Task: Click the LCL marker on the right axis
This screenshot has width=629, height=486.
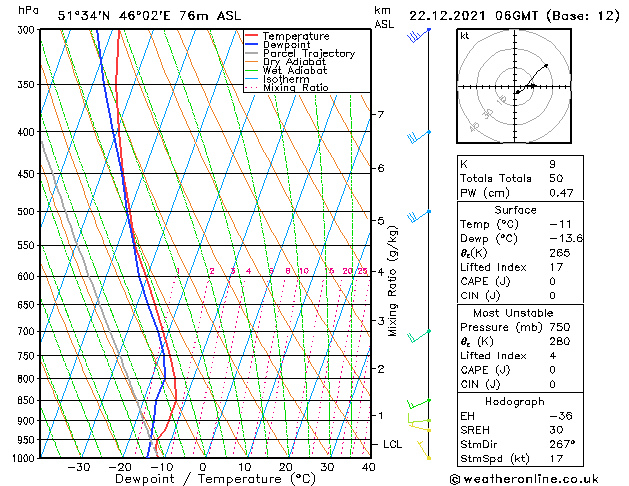Action: [x=394, y=444]
